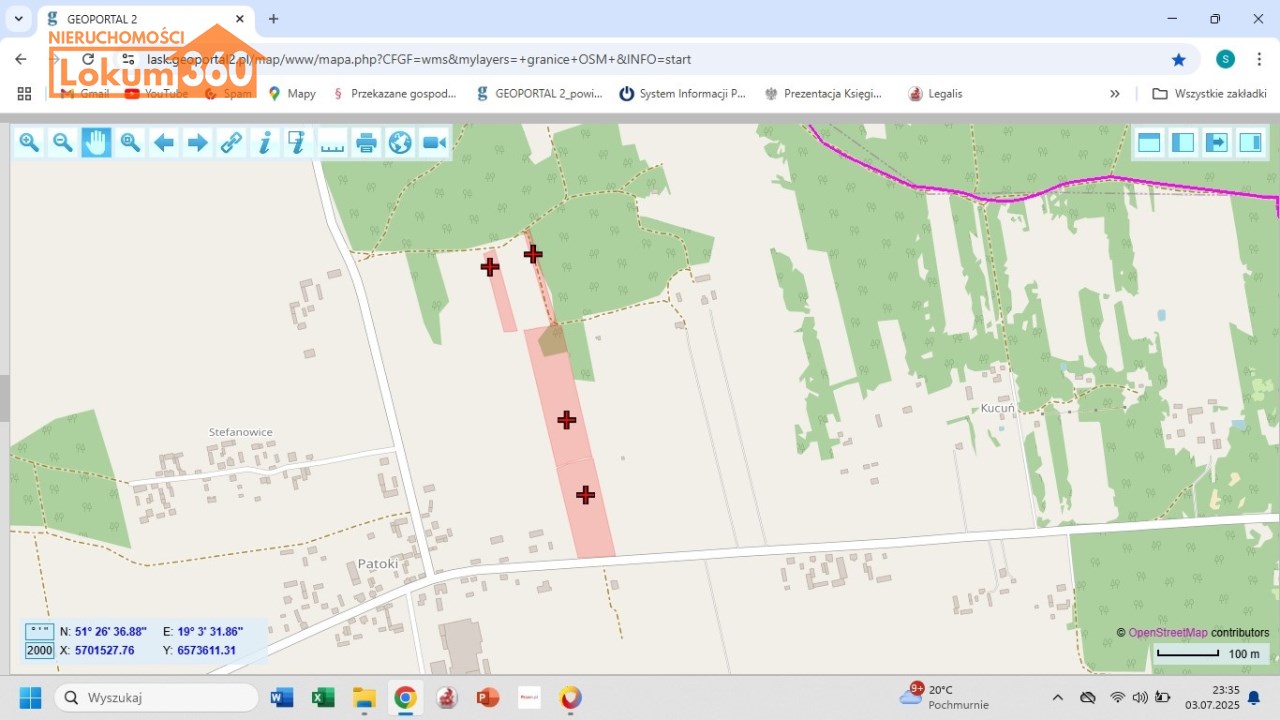Open the notification bell icon
The image size is (1280, 720).
1254,697
